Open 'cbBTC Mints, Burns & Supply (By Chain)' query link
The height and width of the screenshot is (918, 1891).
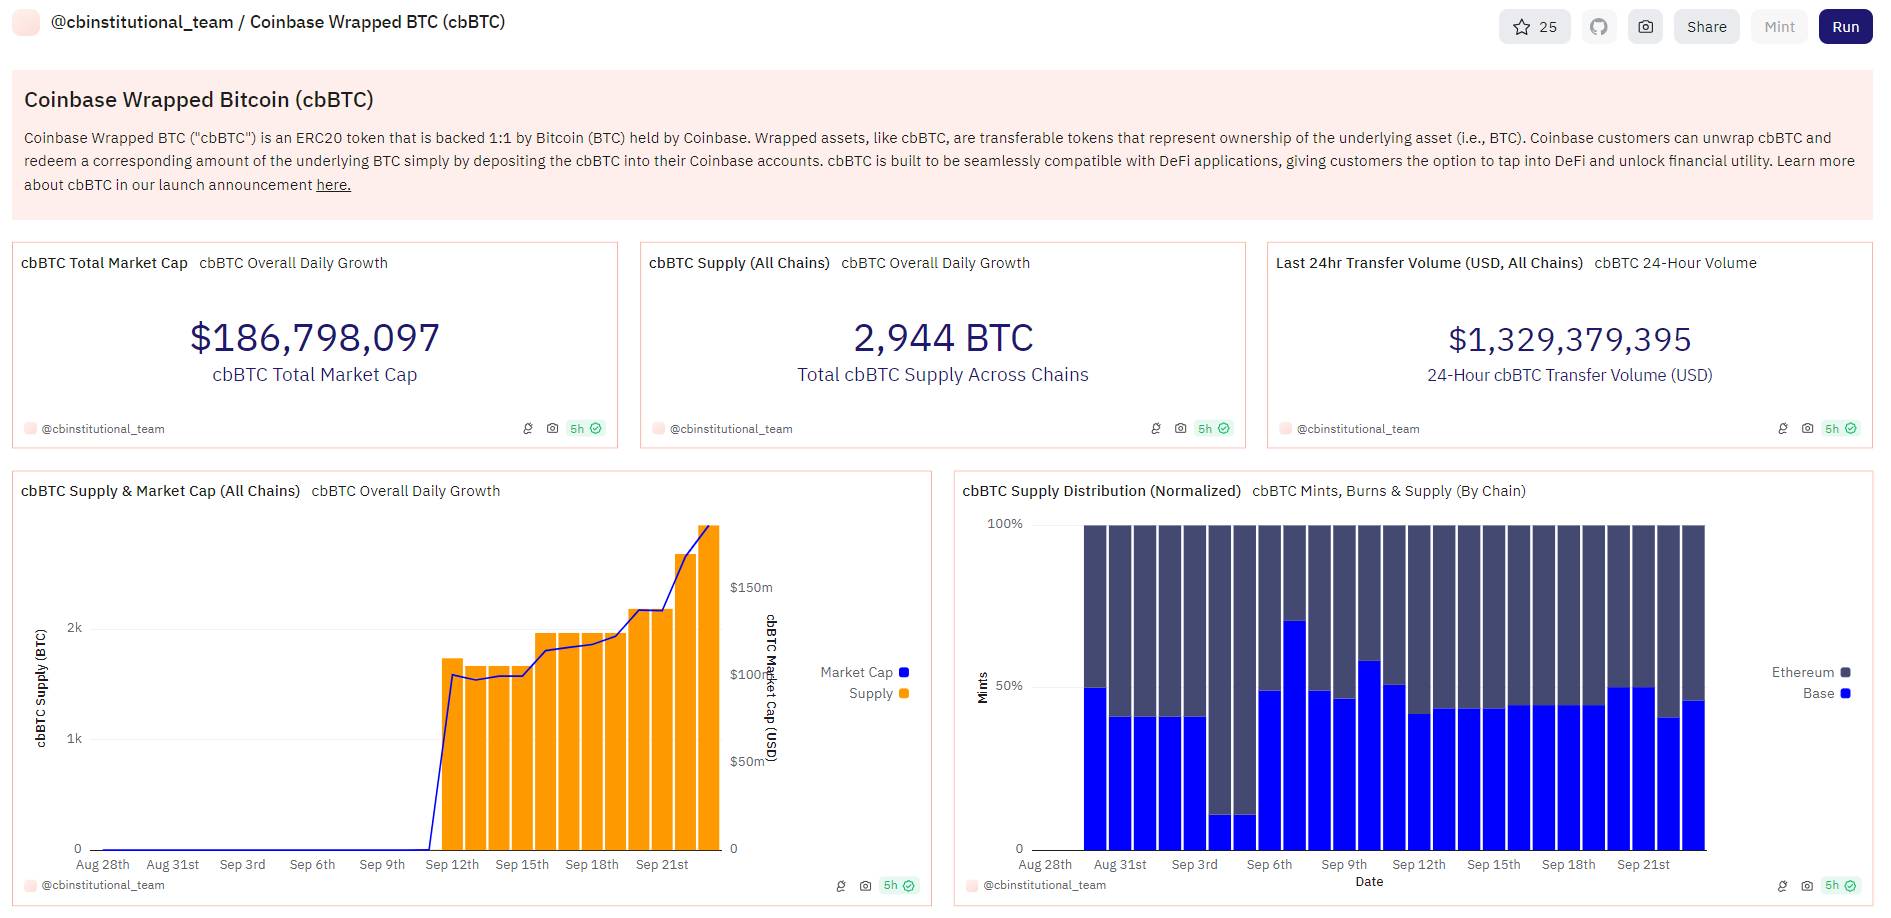click(x=1389, y=491)
